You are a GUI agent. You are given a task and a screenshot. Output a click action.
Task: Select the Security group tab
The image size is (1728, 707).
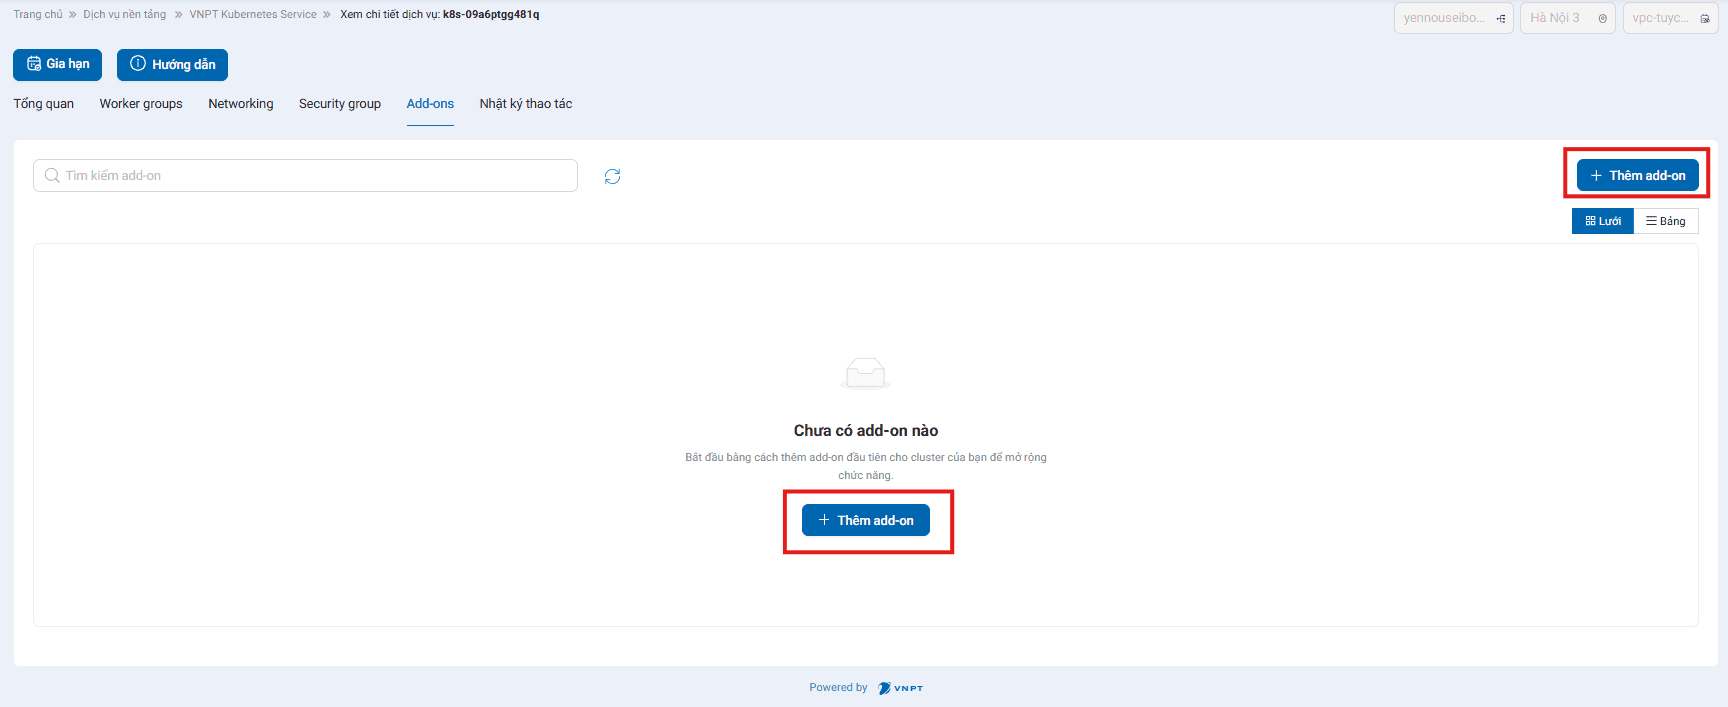[339, 104]
